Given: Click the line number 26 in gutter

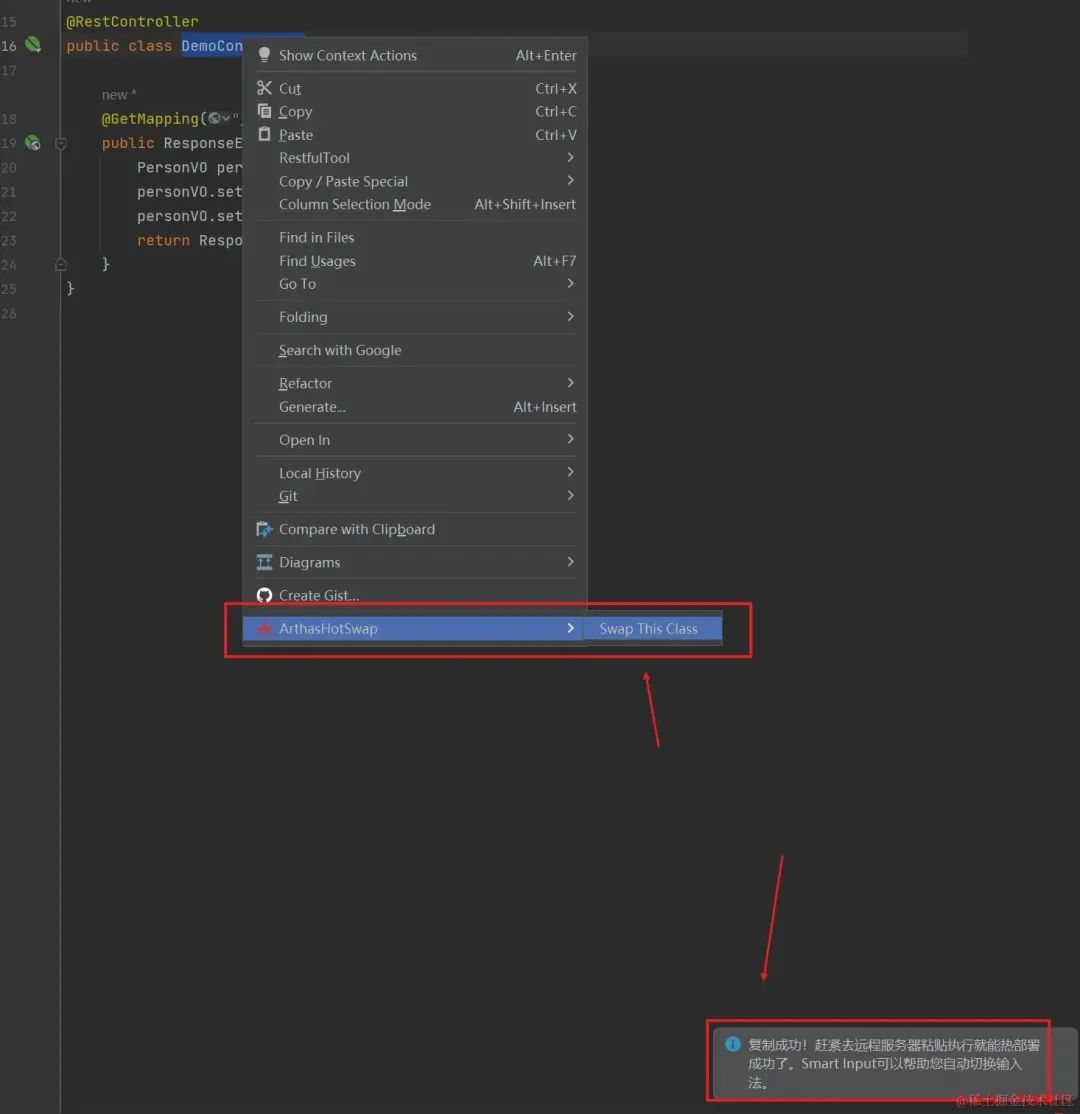Looking at the screenshot, I should [9, 313].
